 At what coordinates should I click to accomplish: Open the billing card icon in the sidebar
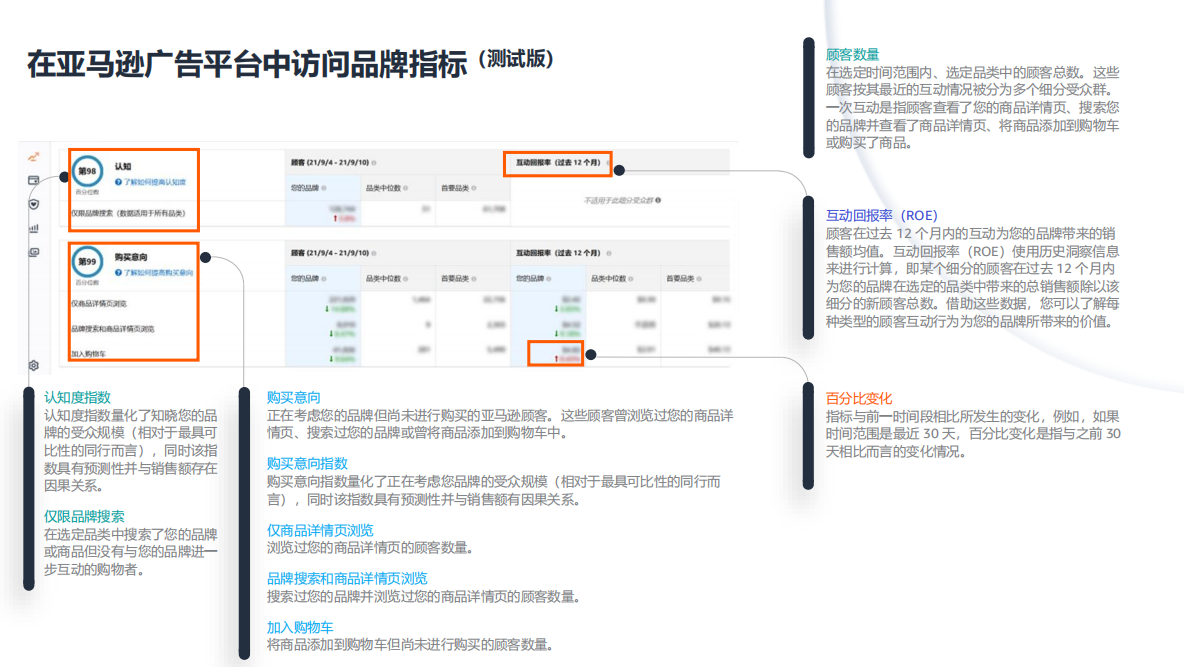click(x=33, y=180)
